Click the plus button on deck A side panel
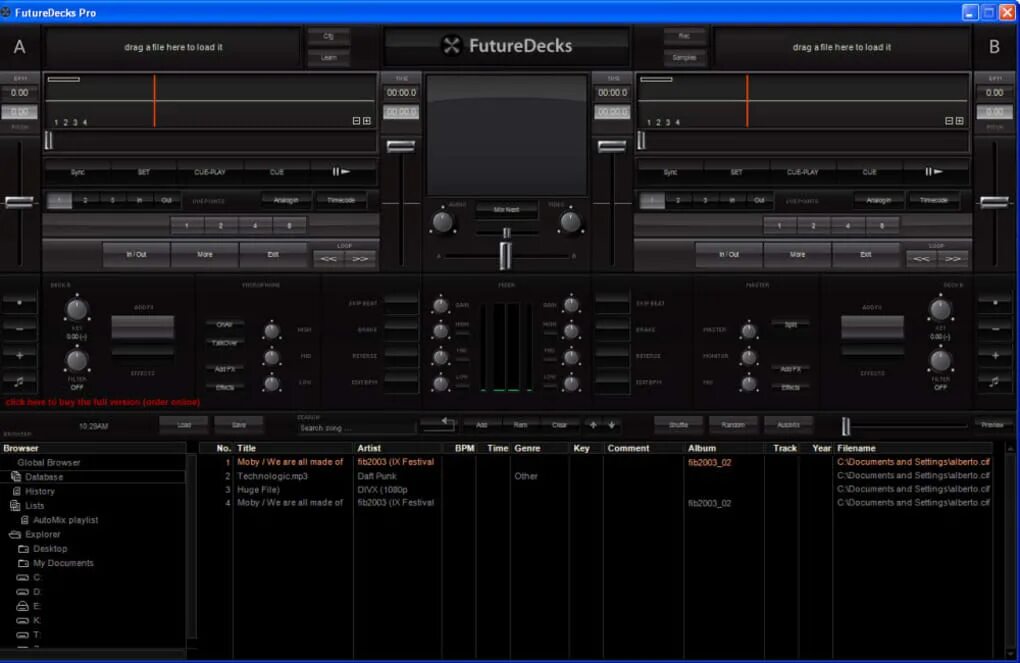This screenshot has width=1020, height=663. pos(20,355)
